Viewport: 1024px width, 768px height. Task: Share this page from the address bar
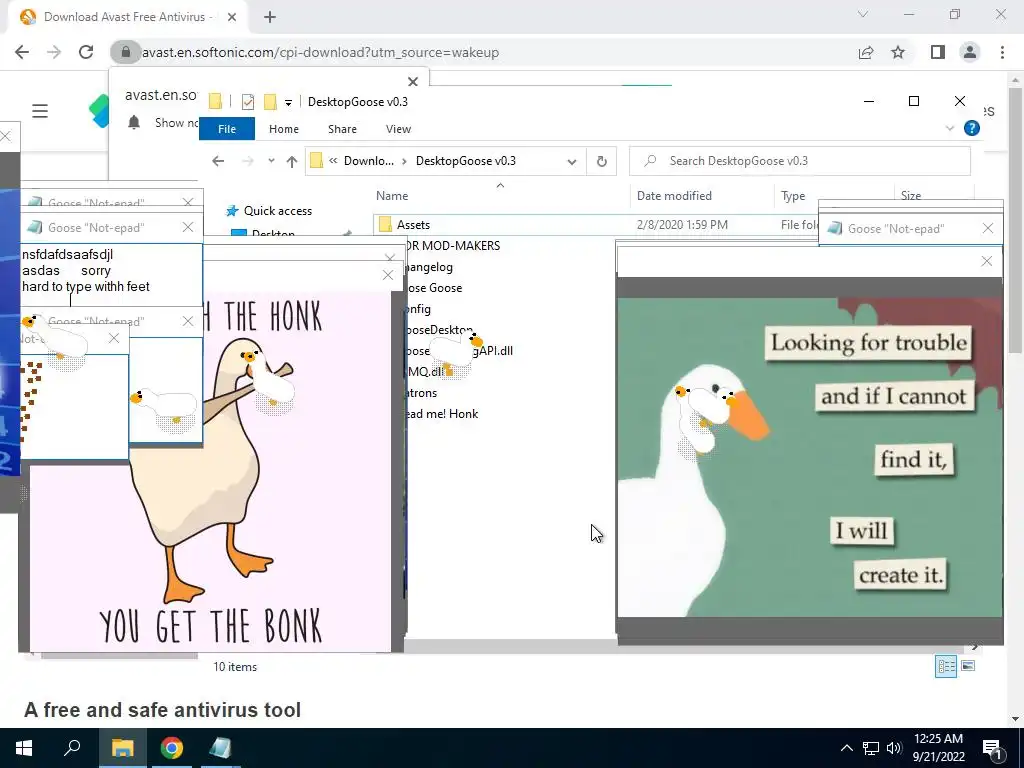pyautogui.click(x=866, y=52)
